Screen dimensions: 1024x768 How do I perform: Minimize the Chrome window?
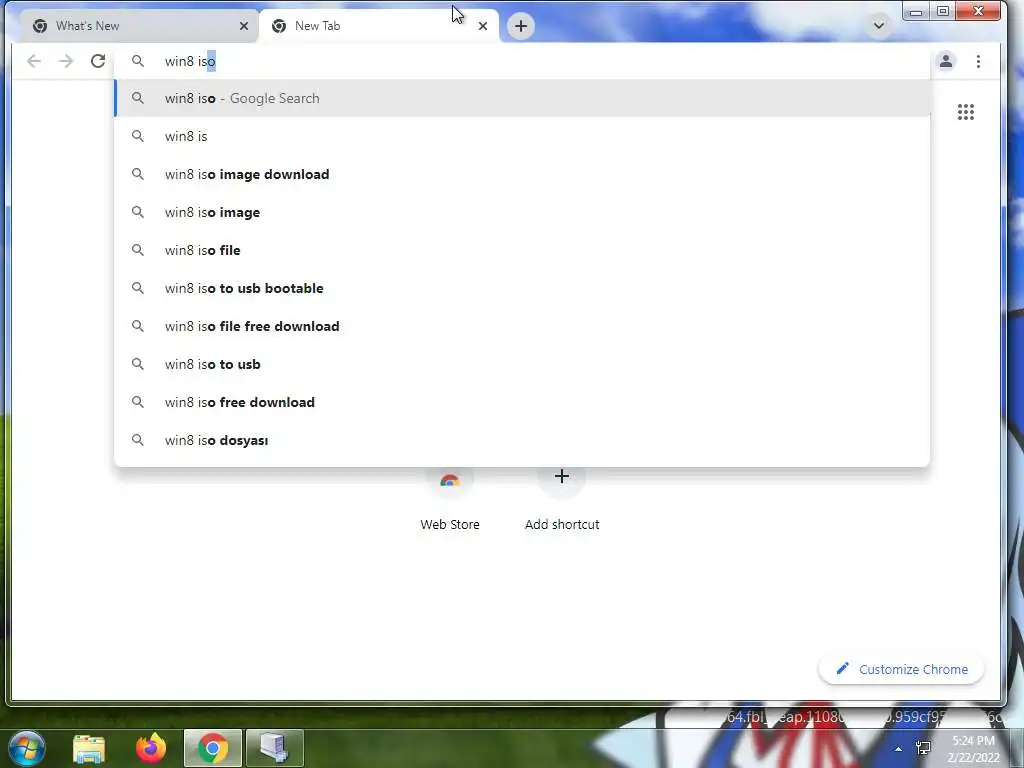click(x=916, y=11)
